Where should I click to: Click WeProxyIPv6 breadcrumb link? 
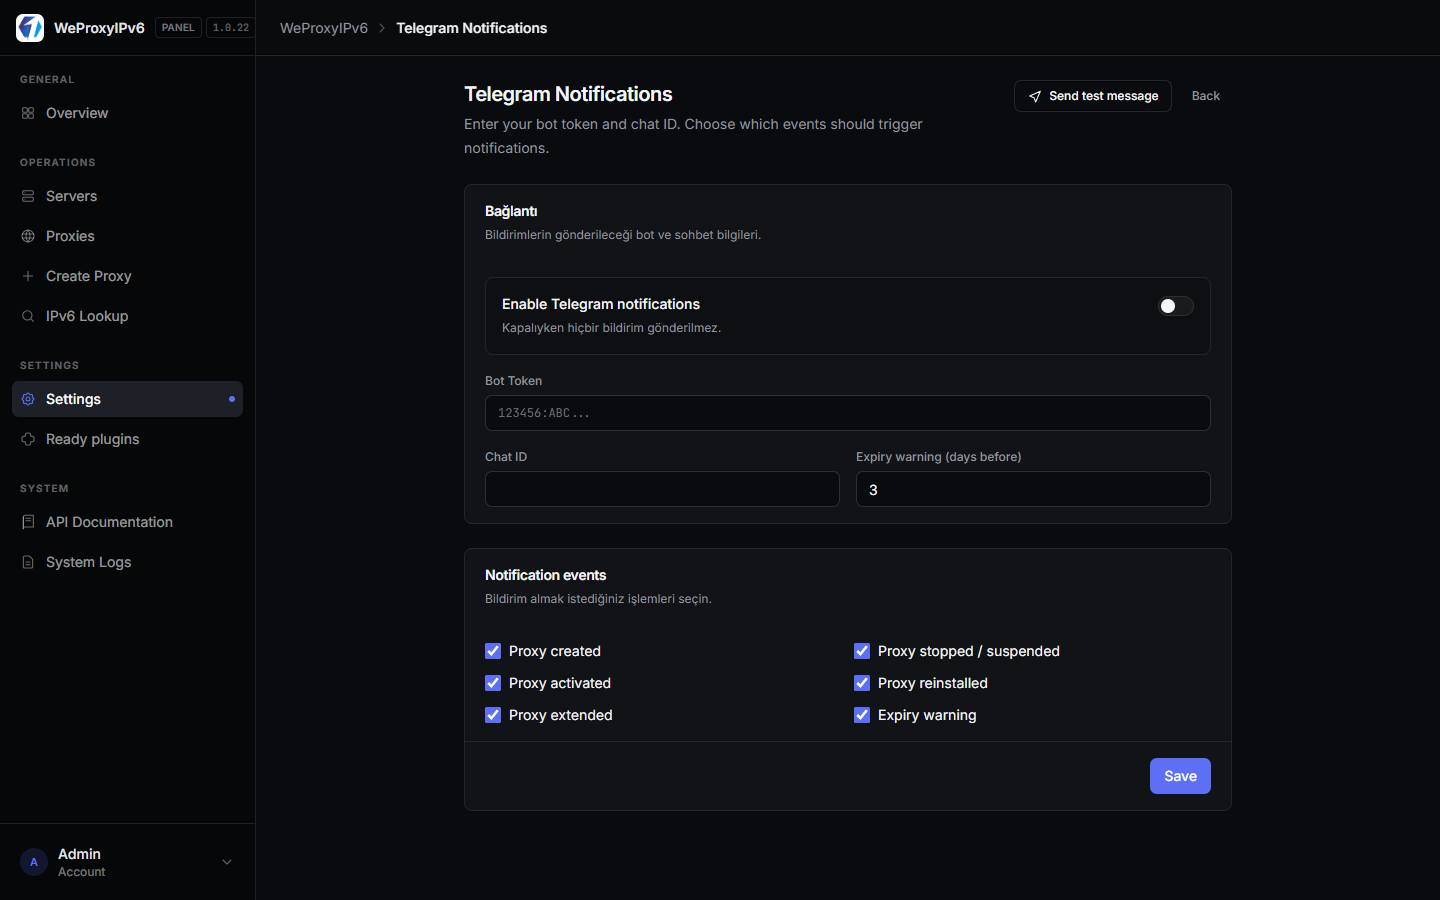click(x=324, y=28)
